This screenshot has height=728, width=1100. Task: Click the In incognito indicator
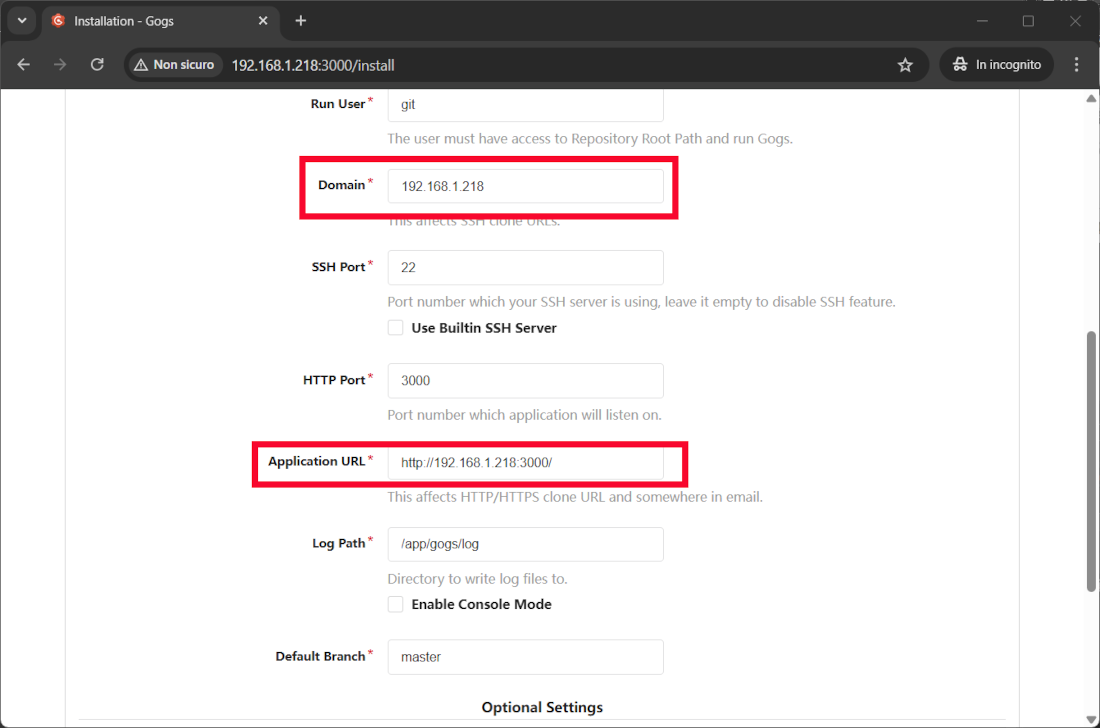coord(996,65)
